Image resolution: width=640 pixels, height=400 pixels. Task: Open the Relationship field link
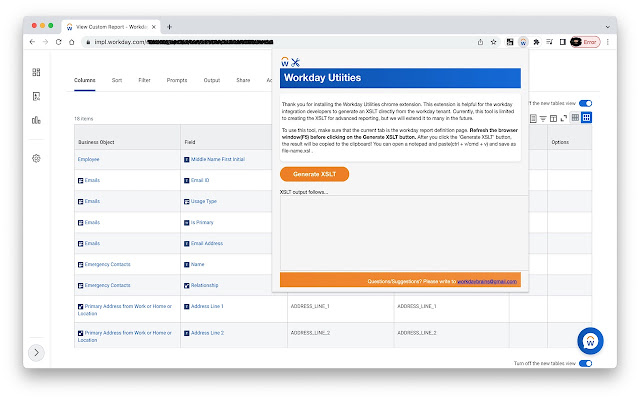click(x=204, y=285)
